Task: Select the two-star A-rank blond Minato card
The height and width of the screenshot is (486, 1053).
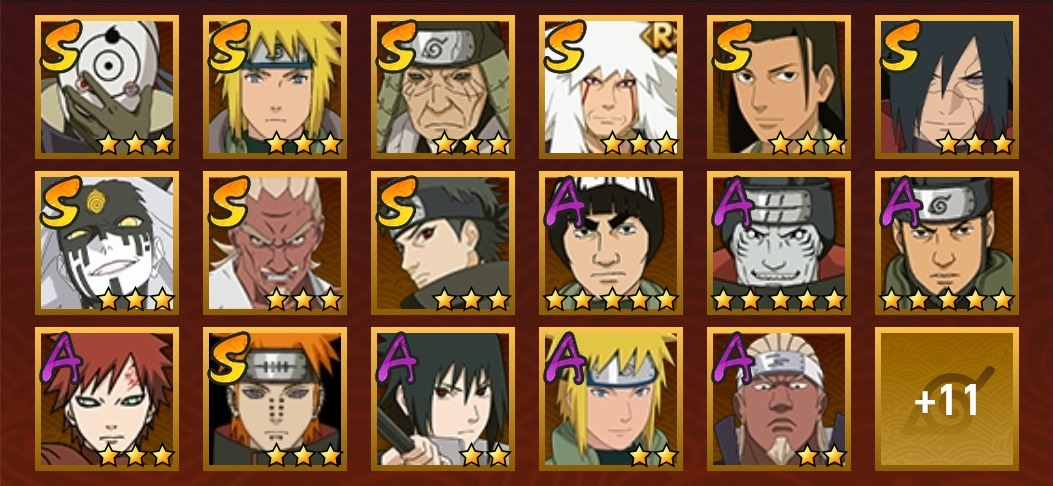Action: point(611,398)
